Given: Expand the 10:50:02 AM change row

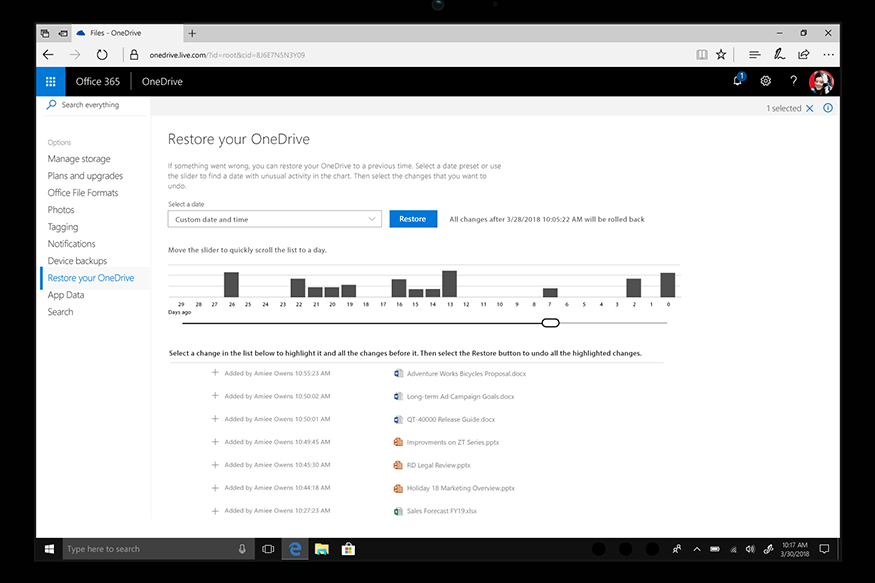Looking at the screenshot, I should point(215,396).
